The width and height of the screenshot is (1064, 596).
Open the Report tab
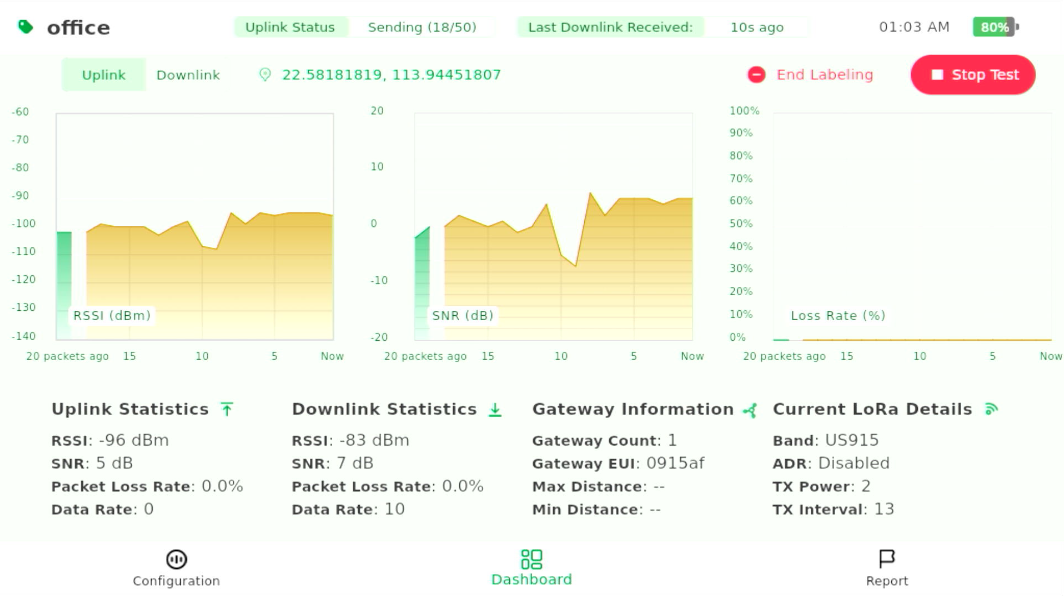pos(887,568)
